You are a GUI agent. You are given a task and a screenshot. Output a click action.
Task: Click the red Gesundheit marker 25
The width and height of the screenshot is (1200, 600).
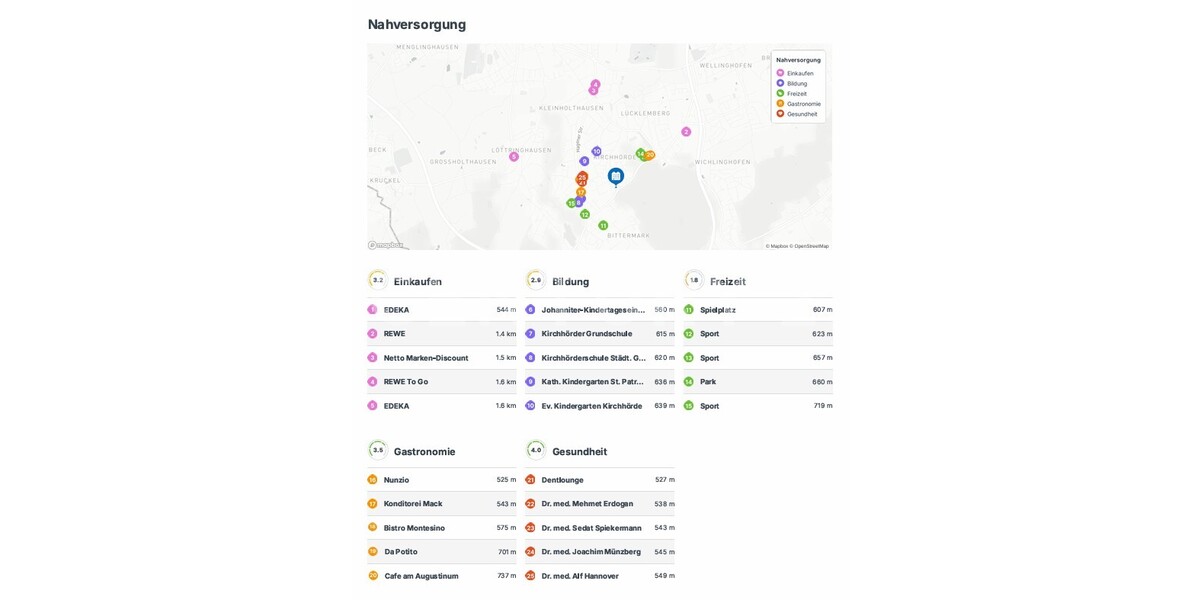(581, 177)
